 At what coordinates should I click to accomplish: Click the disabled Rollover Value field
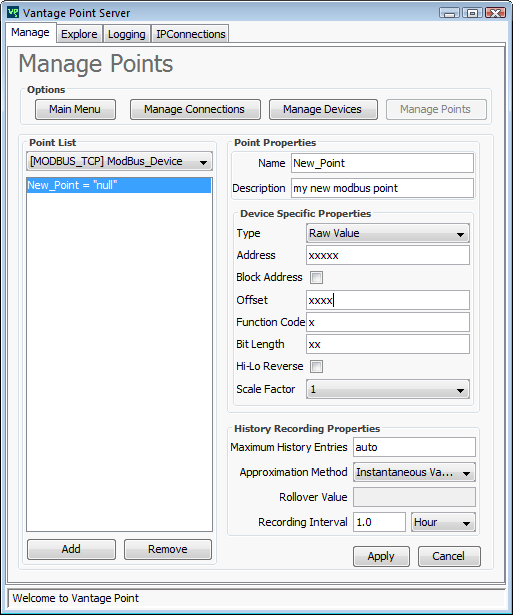pos(414,497)
